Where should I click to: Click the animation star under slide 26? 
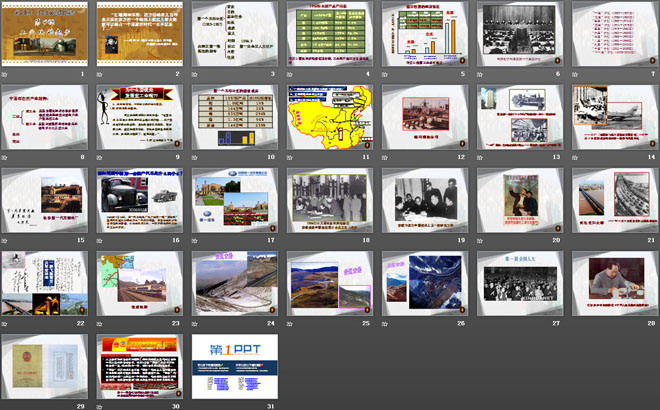click(385, 324)
